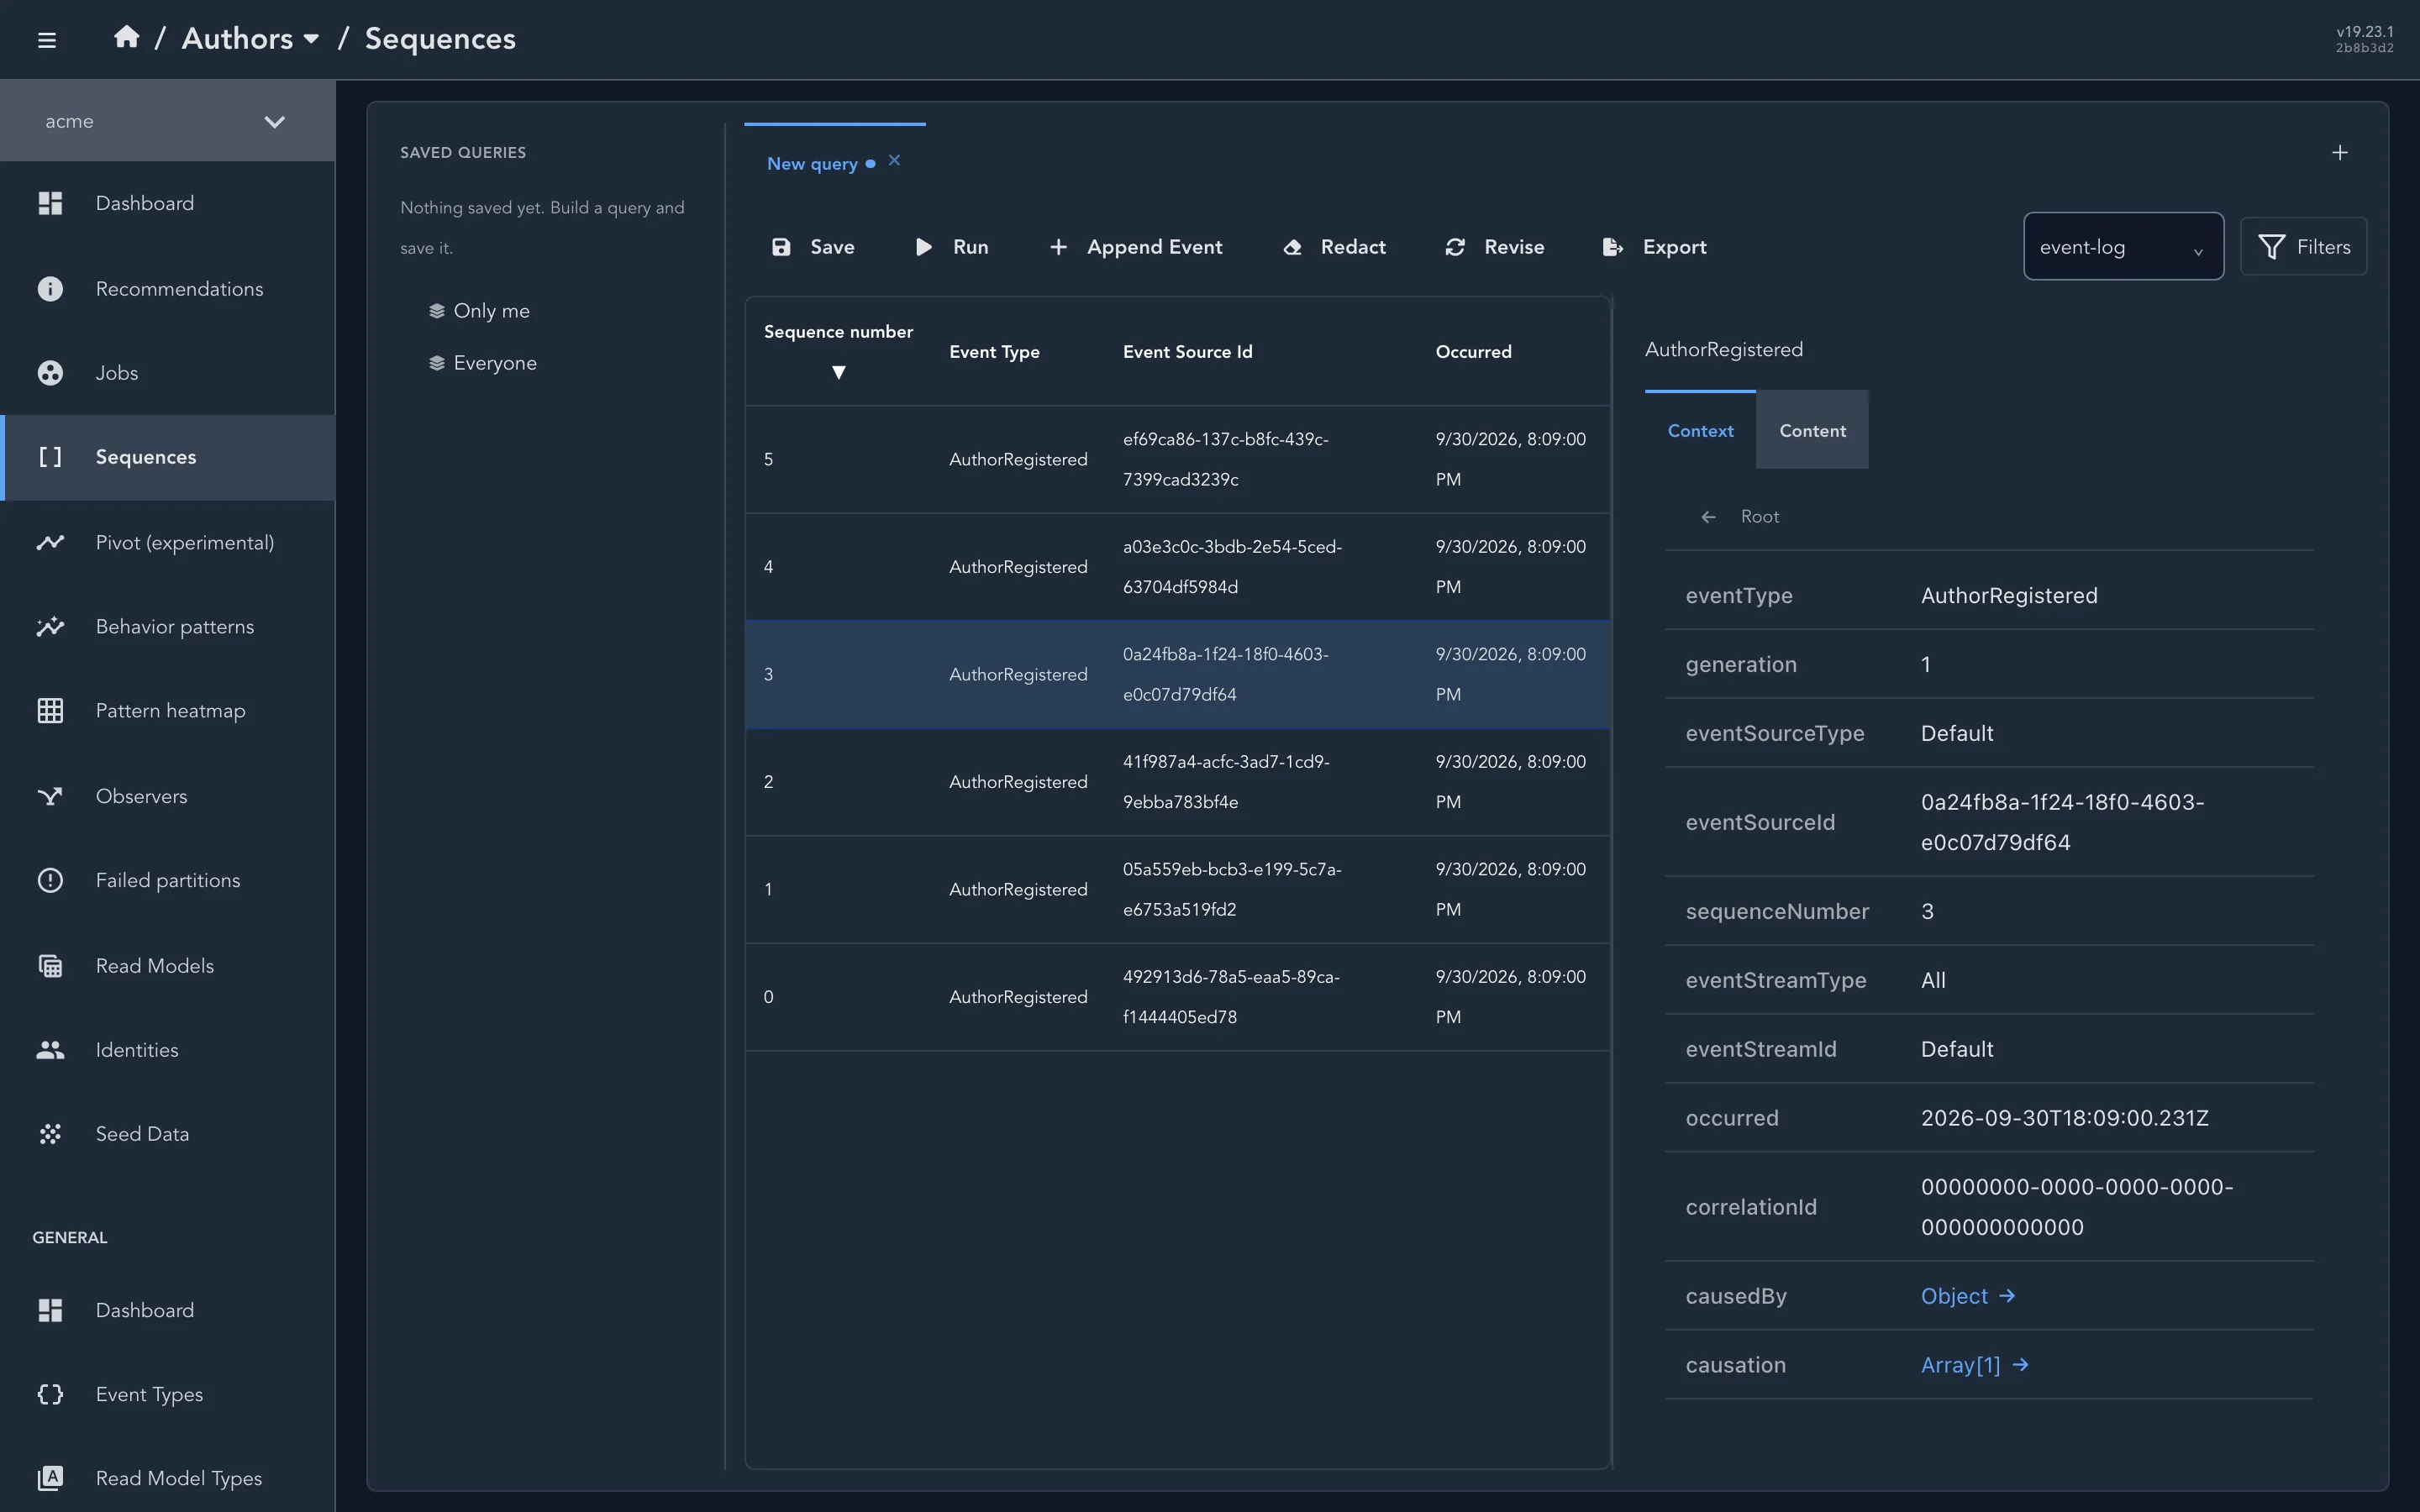Select Everyone saved queries group
This screenshot has width=2420, height=1512.
point(483,363)
